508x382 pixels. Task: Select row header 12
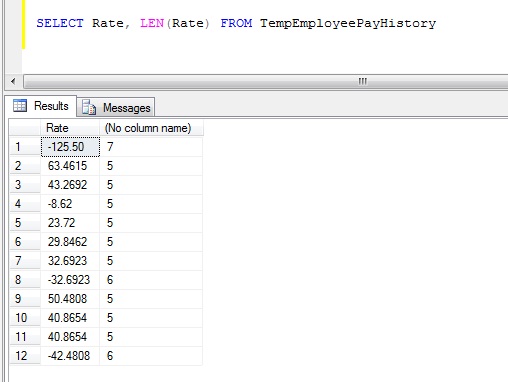(25, 355)
